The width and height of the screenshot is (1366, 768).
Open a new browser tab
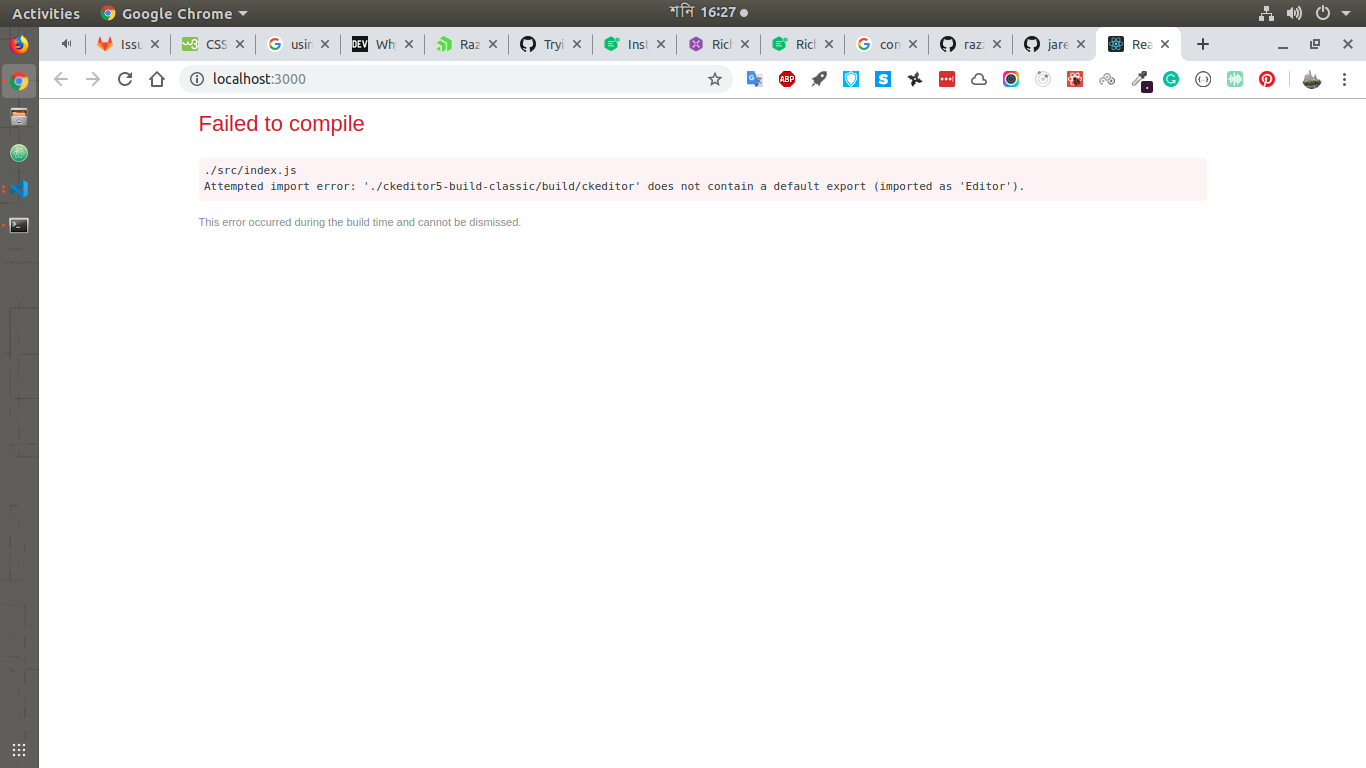point(1203,44)
